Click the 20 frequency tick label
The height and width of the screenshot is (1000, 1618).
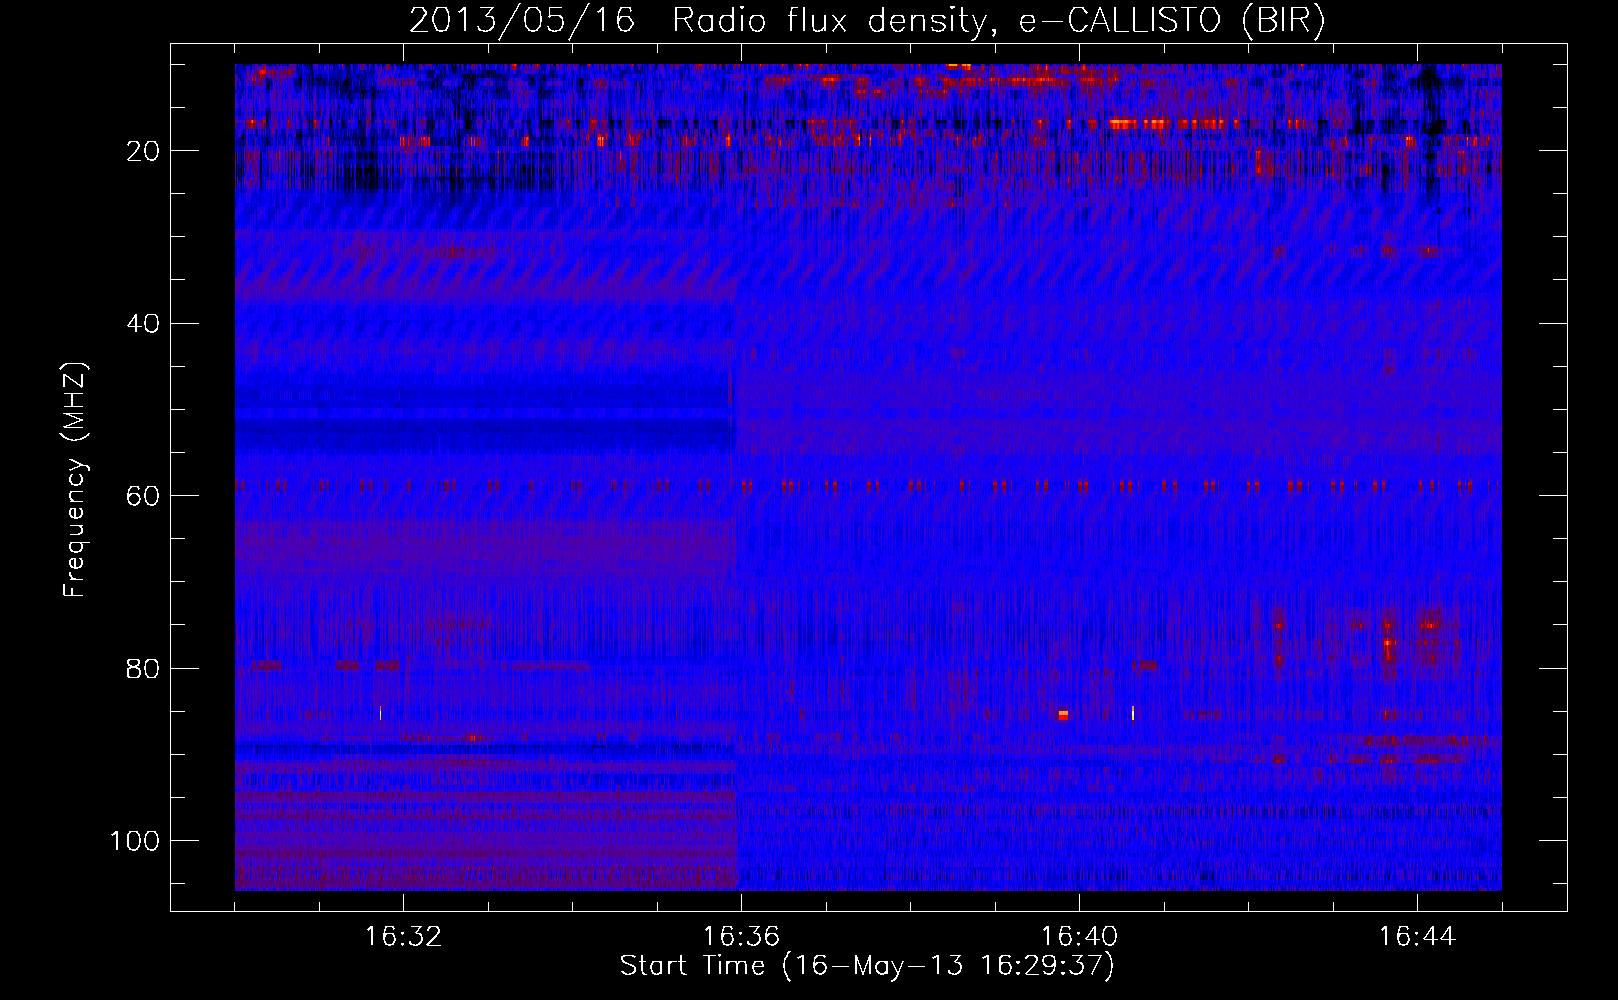point(144,151)
